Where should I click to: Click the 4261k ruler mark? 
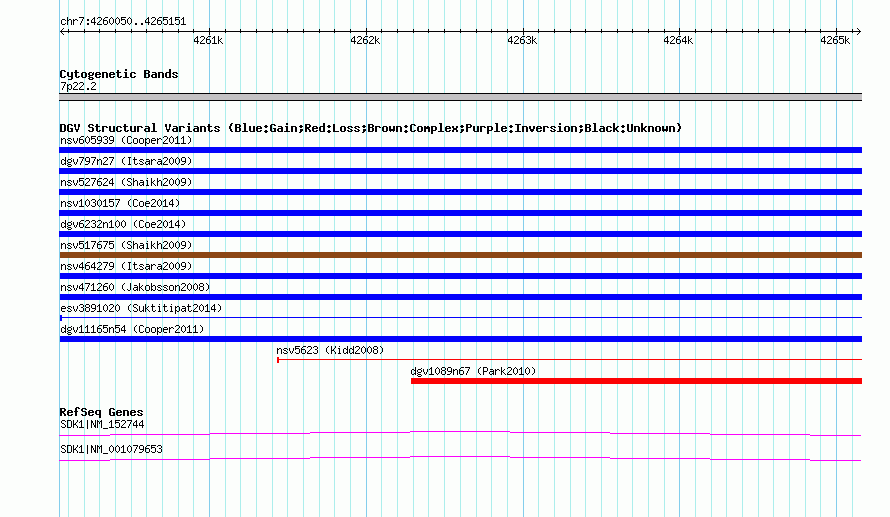tap(208, 40)
